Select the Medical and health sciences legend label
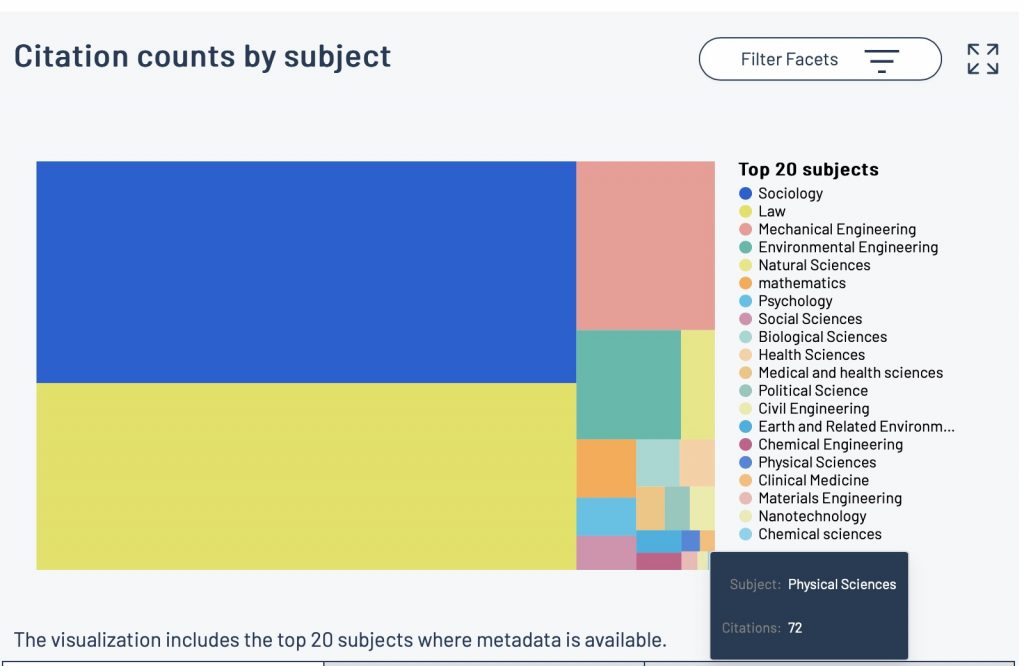Screen dimensions: 1024x666 click(x=850, y=373)
